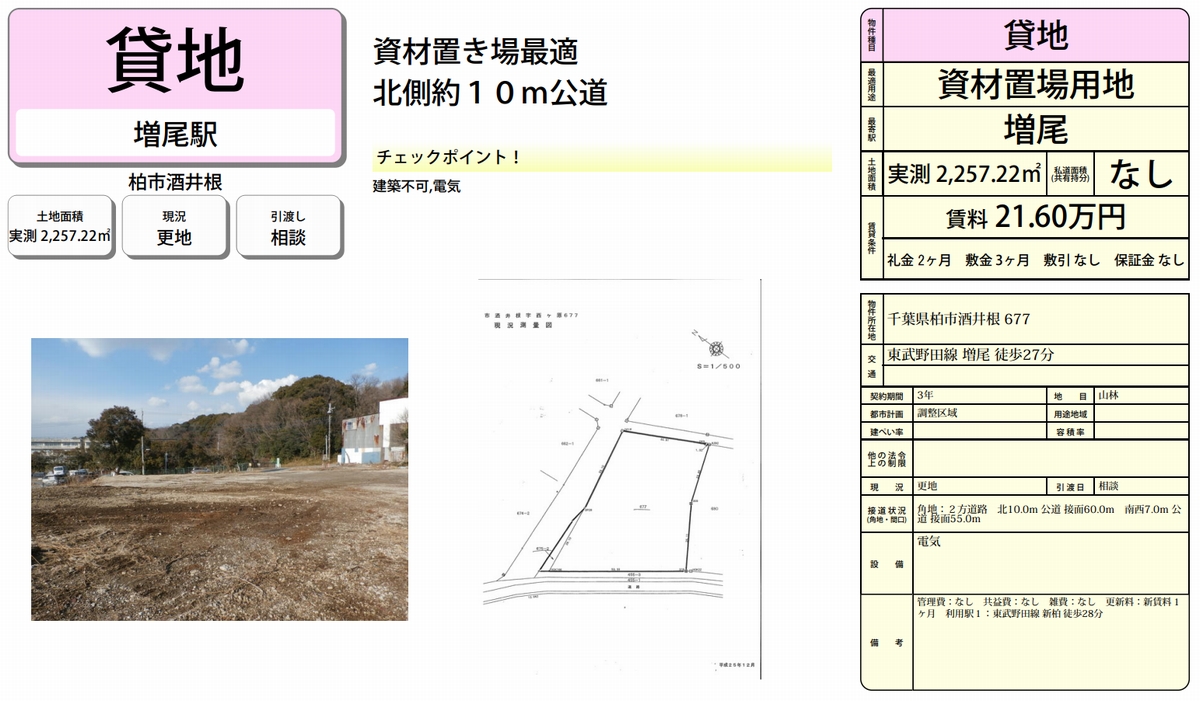Select the 増尾駅 station label
1200x701 pixels.
[x=175, y=133]
